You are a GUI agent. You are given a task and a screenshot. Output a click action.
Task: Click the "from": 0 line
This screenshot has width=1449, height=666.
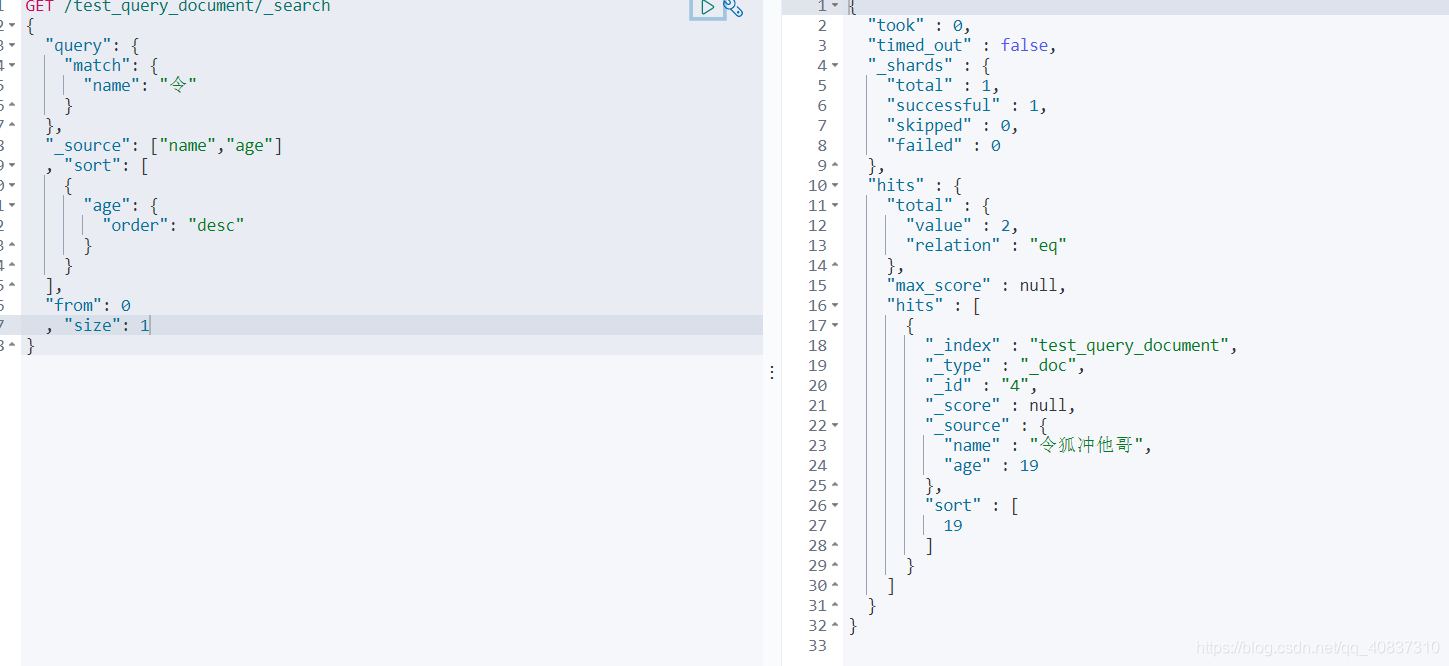coord(88,305)
